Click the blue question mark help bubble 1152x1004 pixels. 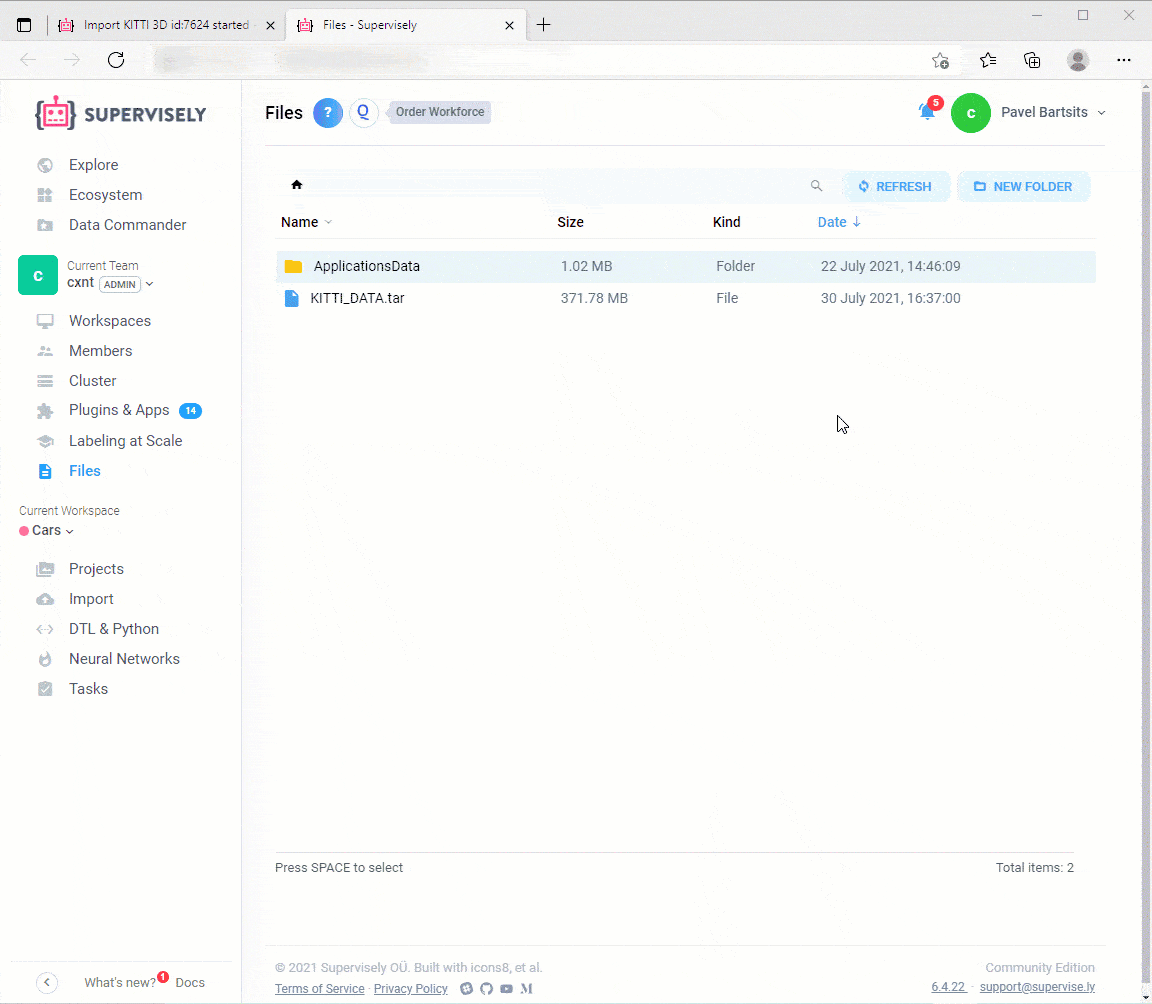click(x=327, y=112)
